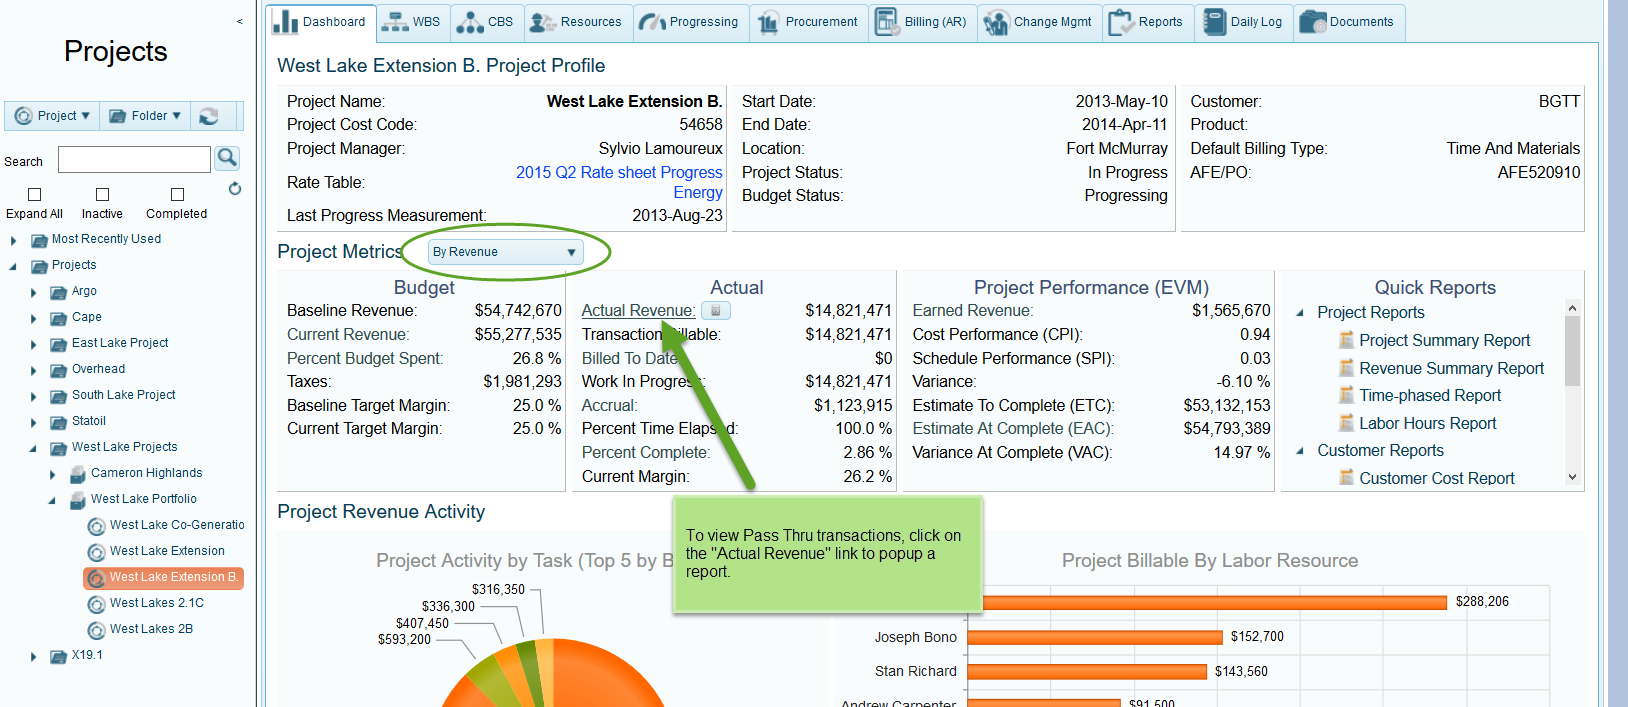Viewport: 1628px width, 707px height.
Task: Collapse the West Lake Projects arrow
Action: pos(33,448)
